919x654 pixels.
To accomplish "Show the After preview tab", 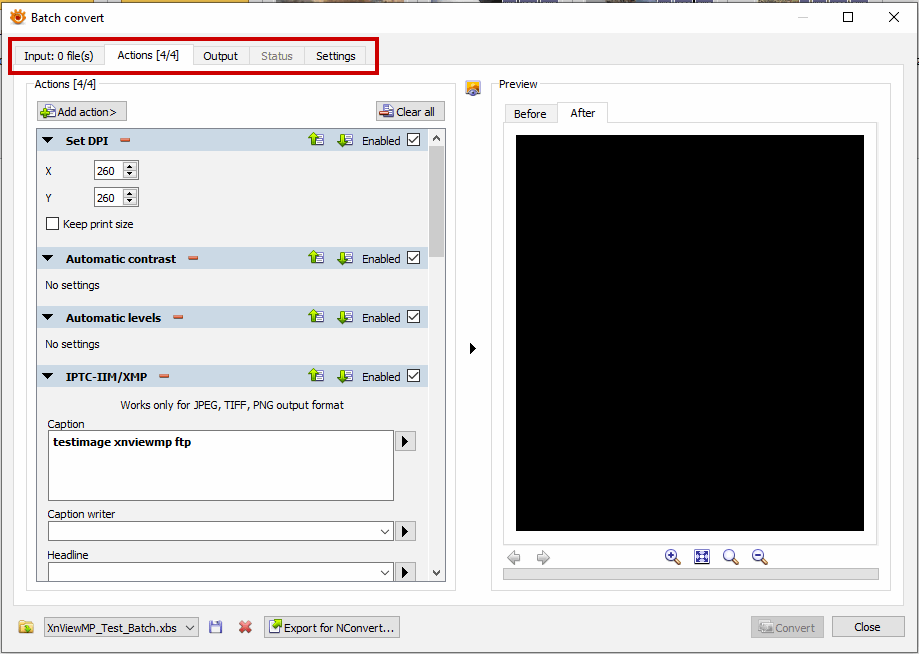I will click(x=583, y=113).
